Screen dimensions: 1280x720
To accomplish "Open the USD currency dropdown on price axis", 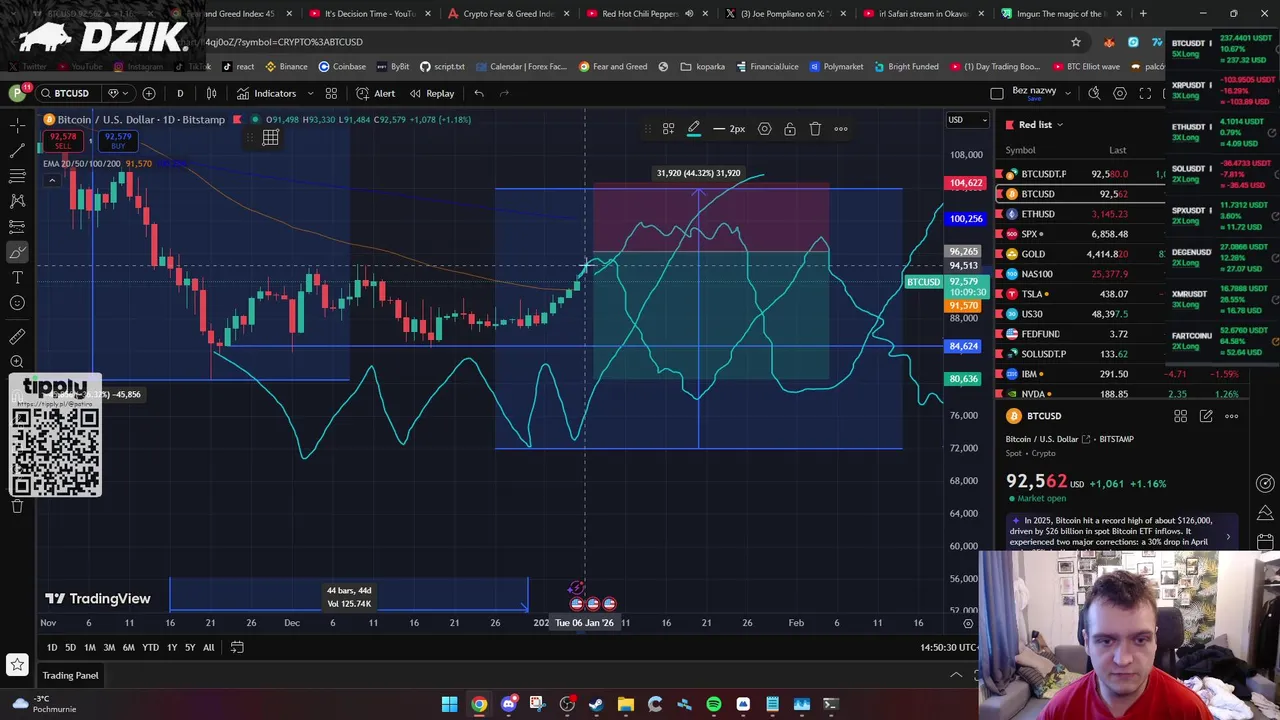I will [966, 120].
